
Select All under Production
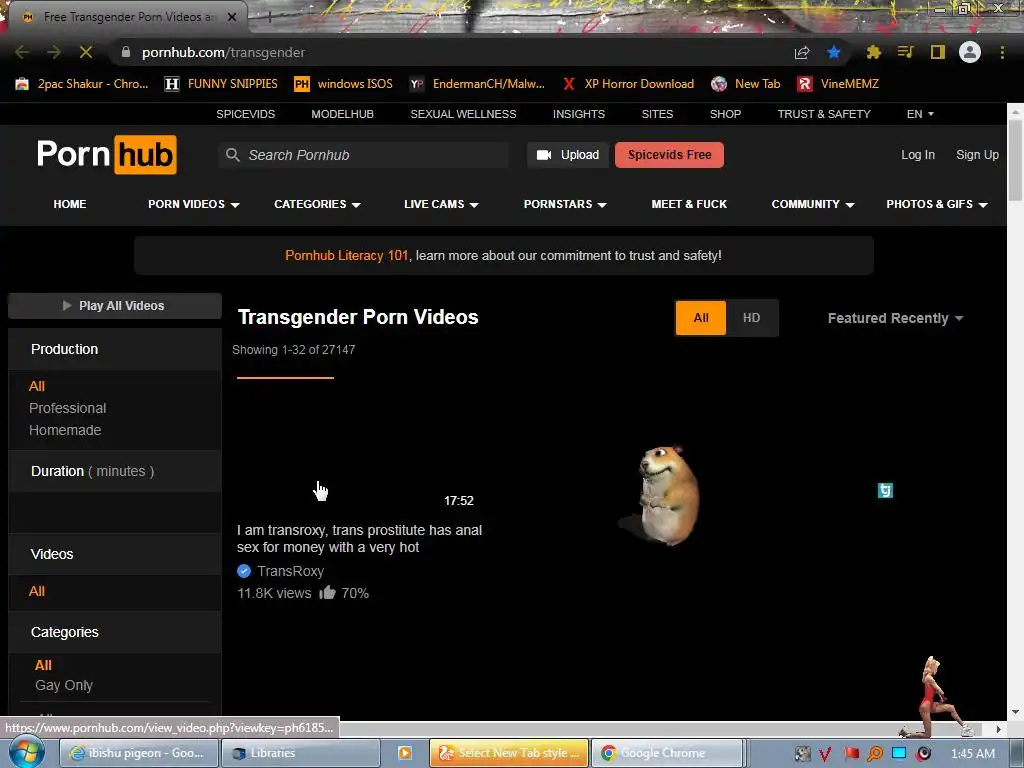click(x=37, y=386)
